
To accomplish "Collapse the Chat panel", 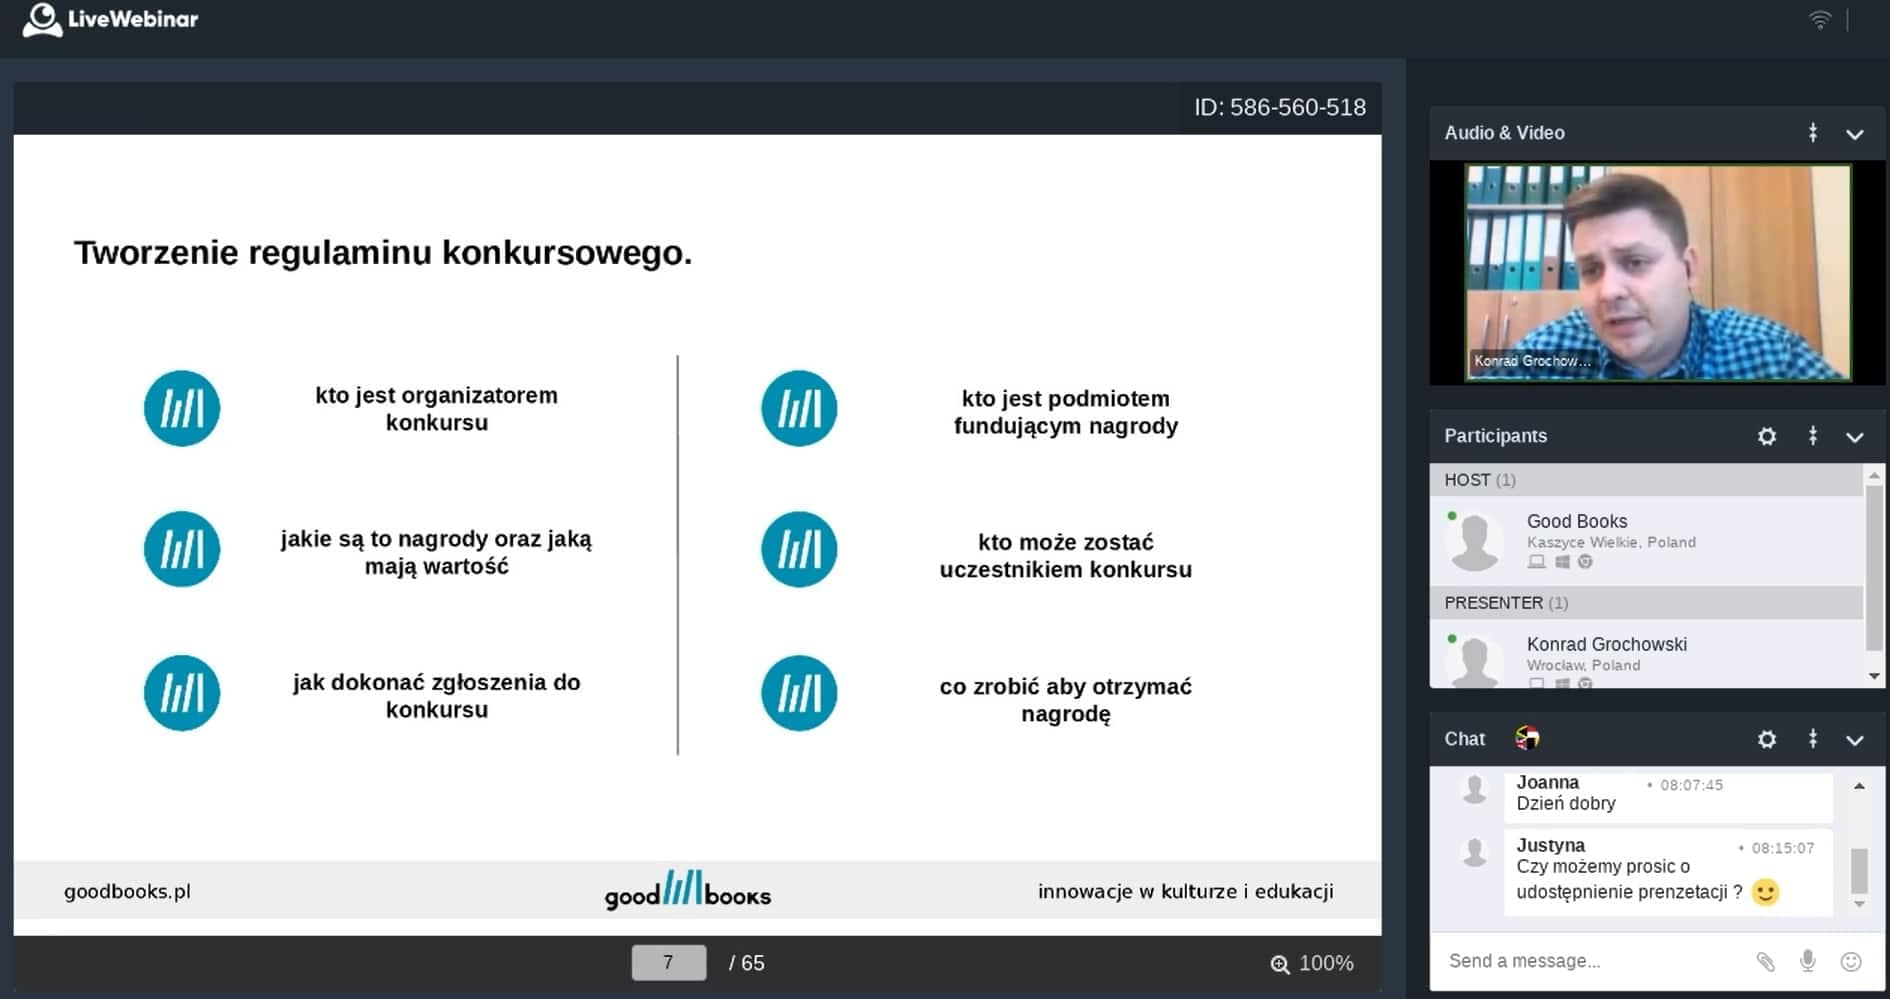I will click(x=1855, y=740).
